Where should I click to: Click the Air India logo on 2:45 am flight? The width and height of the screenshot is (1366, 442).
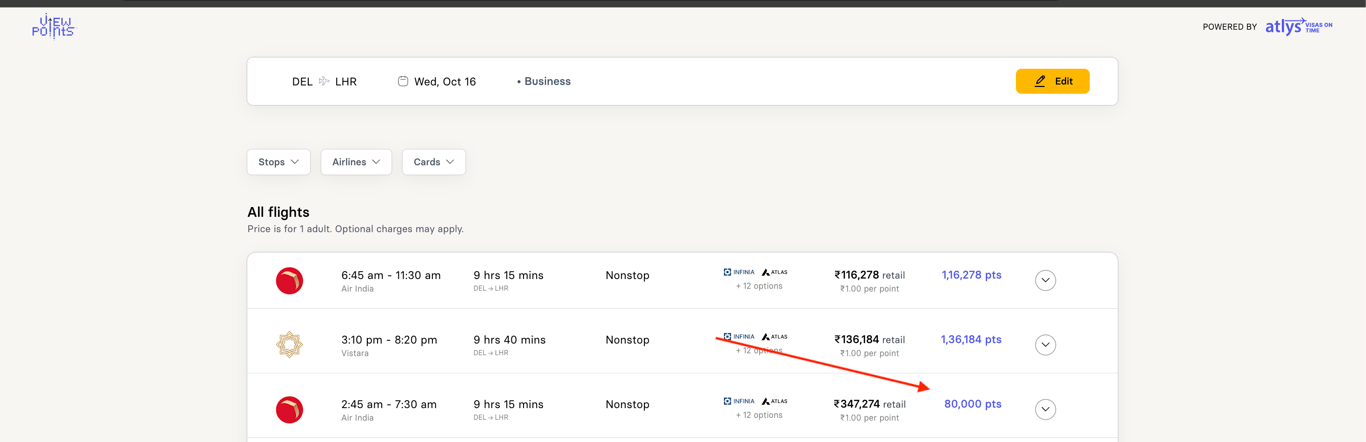tap(290, 410)
